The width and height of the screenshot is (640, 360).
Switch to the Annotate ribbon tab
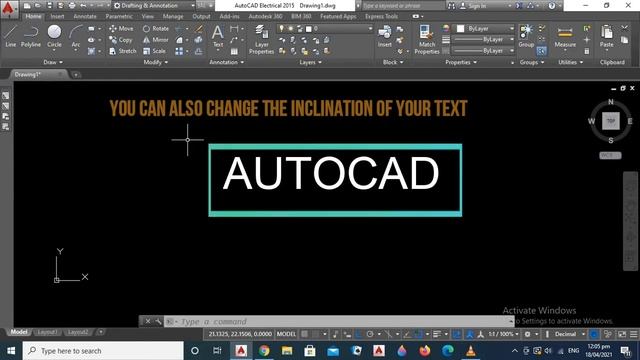85,16
